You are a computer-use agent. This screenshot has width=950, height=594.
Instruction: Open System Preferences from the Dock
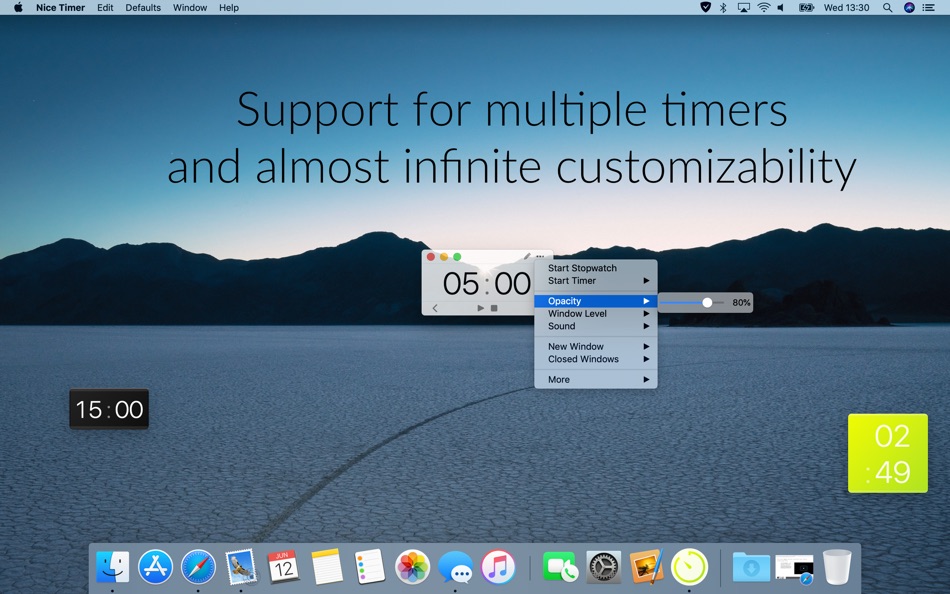(x=603, y=567)
